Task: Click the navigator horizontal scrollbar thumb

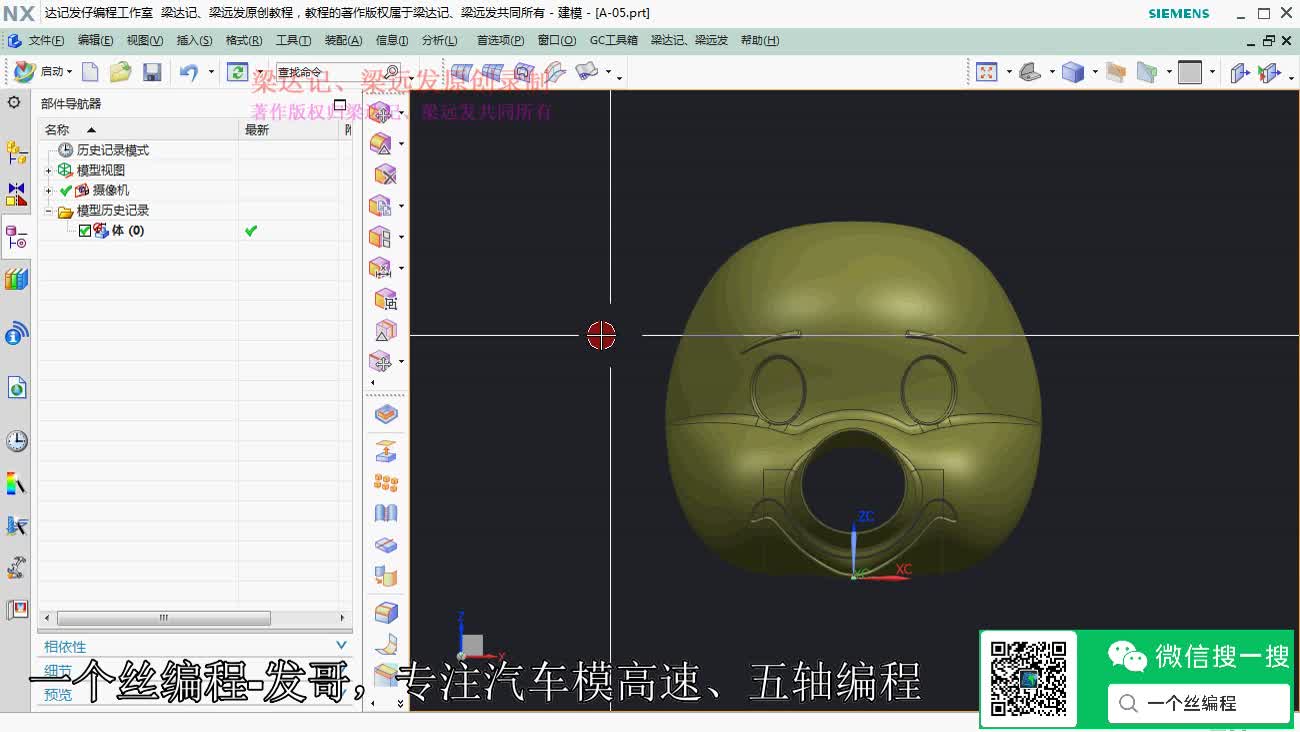Action: click(x=163, y=618)
